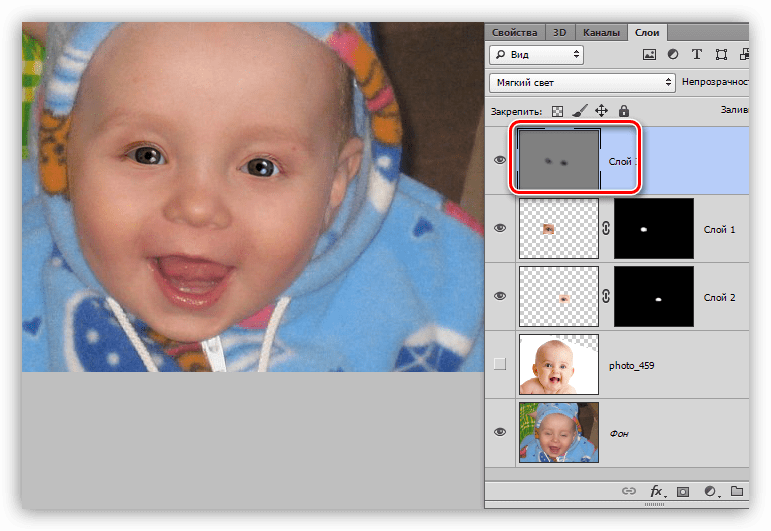Select the Фон layer name
The width and height of the screenshot is (771, 531).
point(619,433)
